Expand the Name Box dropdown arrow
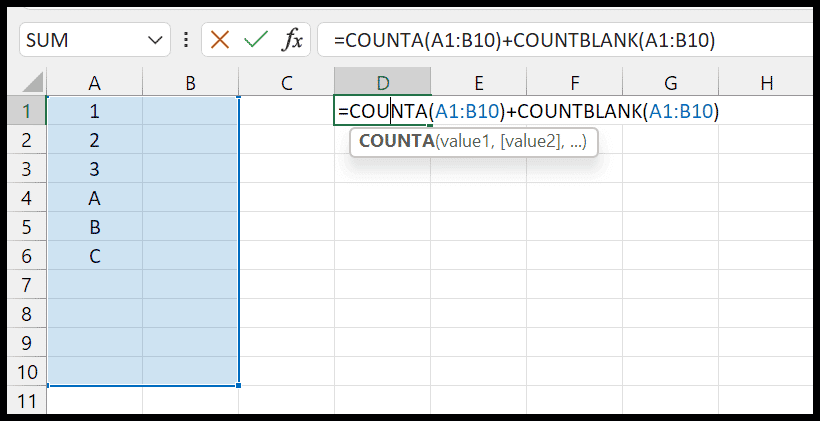 [155, 40]
